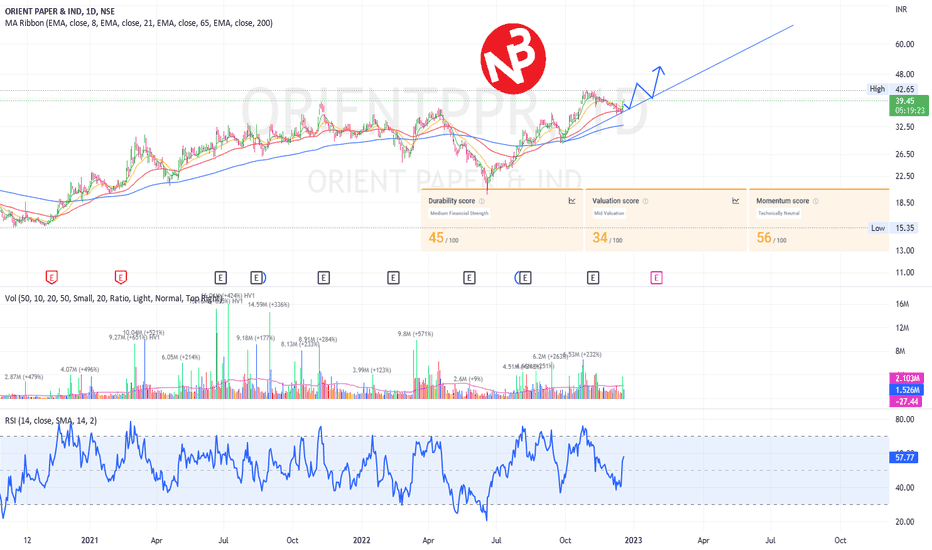The width and height of the screenshot is (932, 550).
Task: Open info icon beside Durability score
Action: [x=481, y=202]
